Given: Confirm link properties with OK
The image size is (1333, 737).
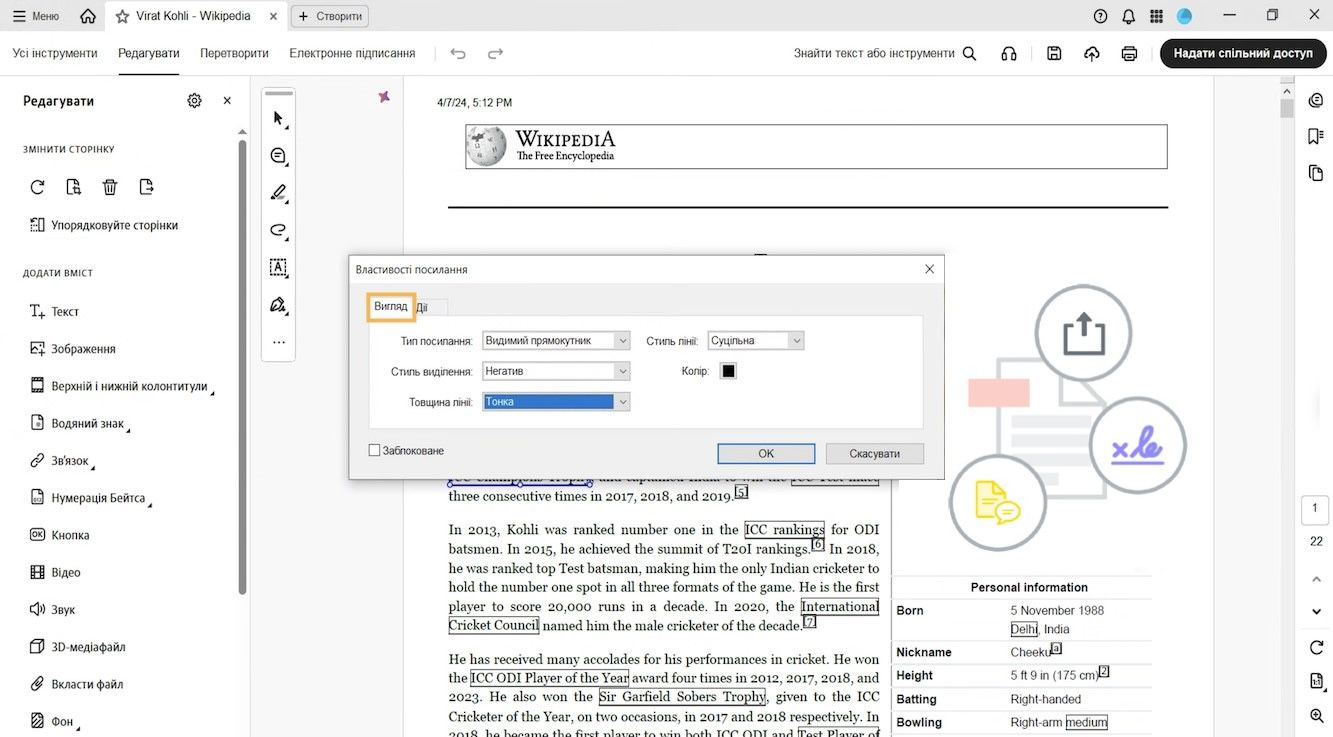Looking at the screenshot, I should click(766, 453).
